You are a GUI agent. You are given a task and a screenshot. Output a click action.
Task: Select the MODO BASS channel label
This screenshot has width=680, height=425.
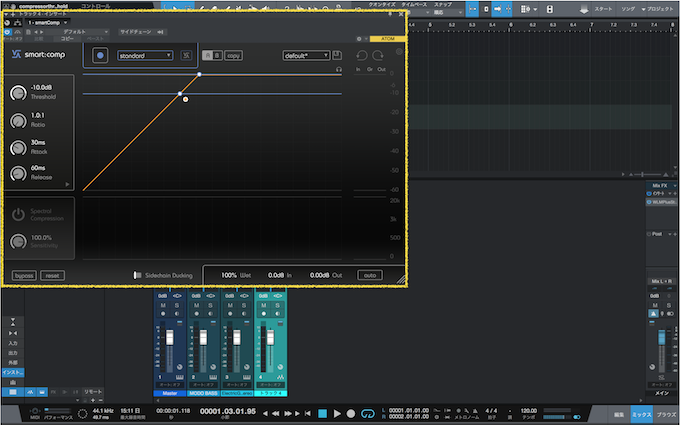(203, 393)
